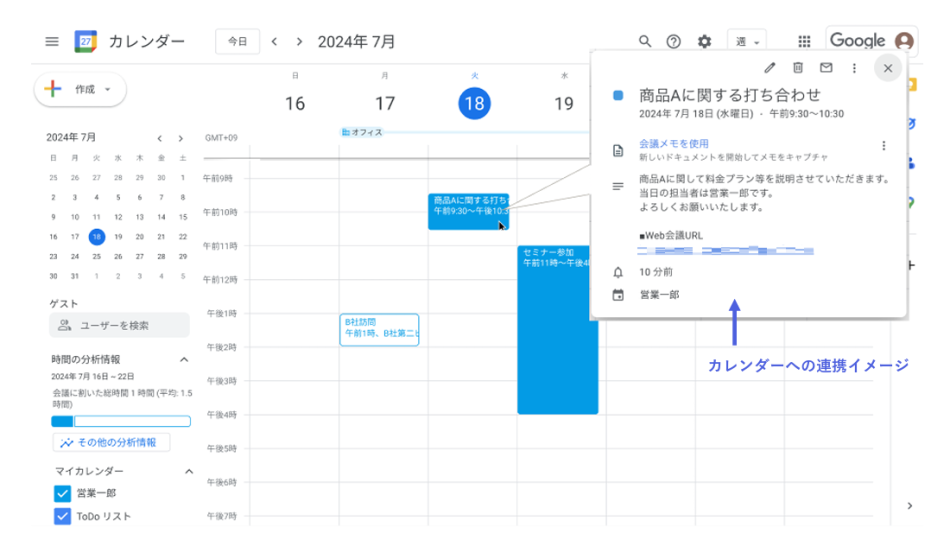Open the settings gear icon

click(x=704, y=41)
